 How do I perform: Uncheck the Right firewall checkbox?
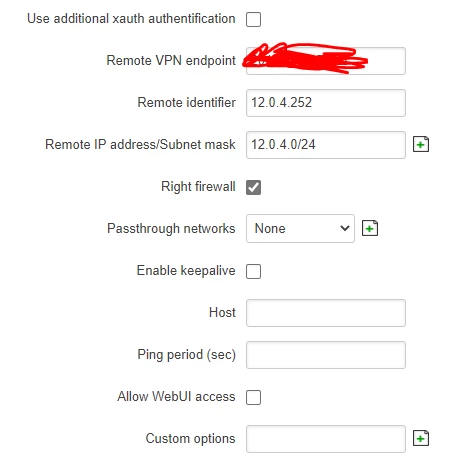253,187
